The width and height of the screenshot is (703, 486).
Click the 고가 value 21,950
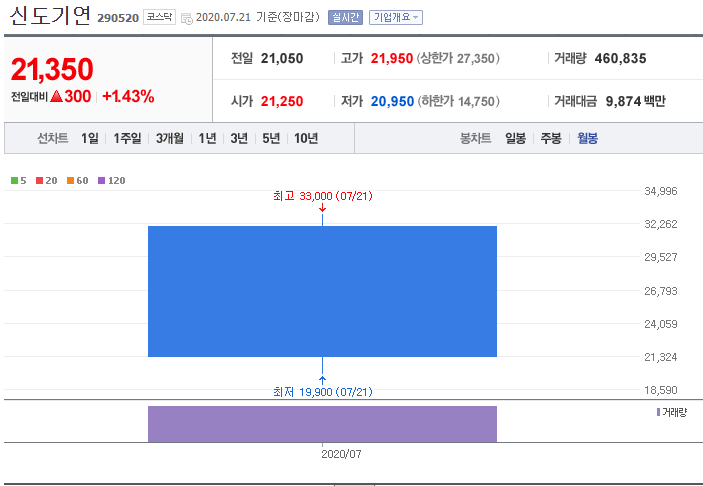pyautogui.click(x=391, y=58)
